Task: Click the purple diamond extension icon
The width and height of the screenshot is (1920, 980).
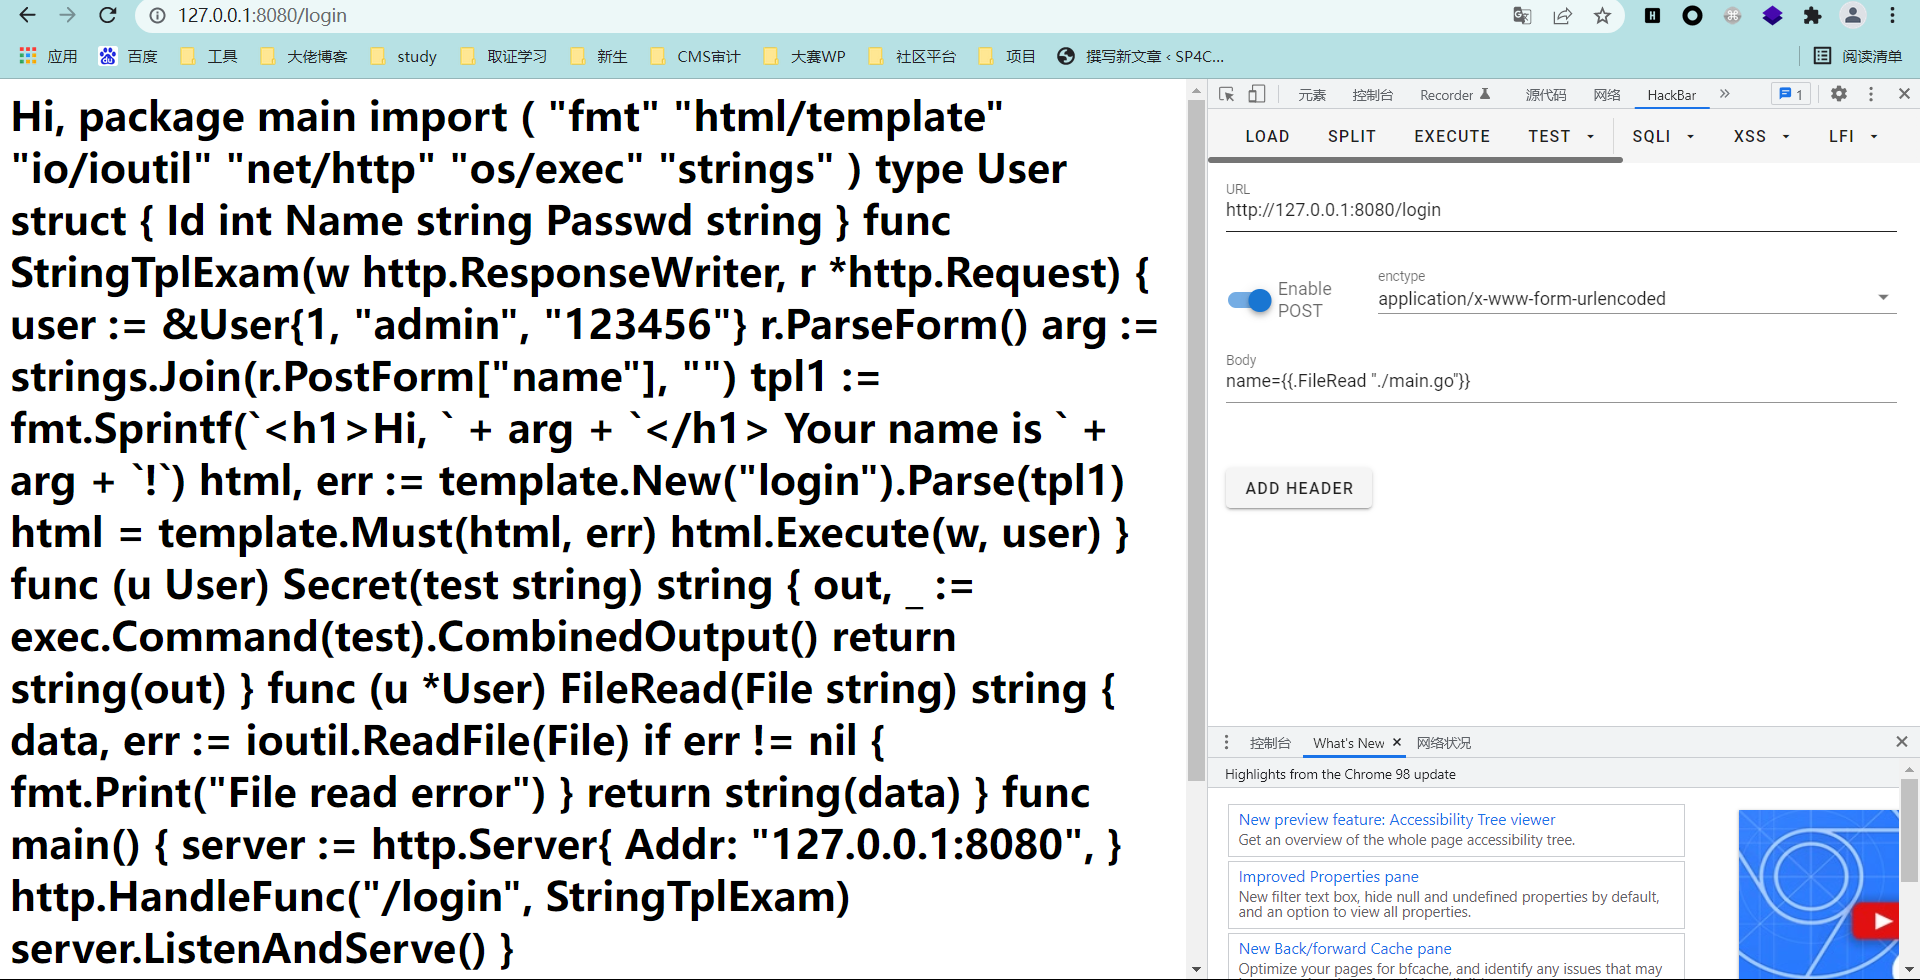Action: click(1772, 15)
